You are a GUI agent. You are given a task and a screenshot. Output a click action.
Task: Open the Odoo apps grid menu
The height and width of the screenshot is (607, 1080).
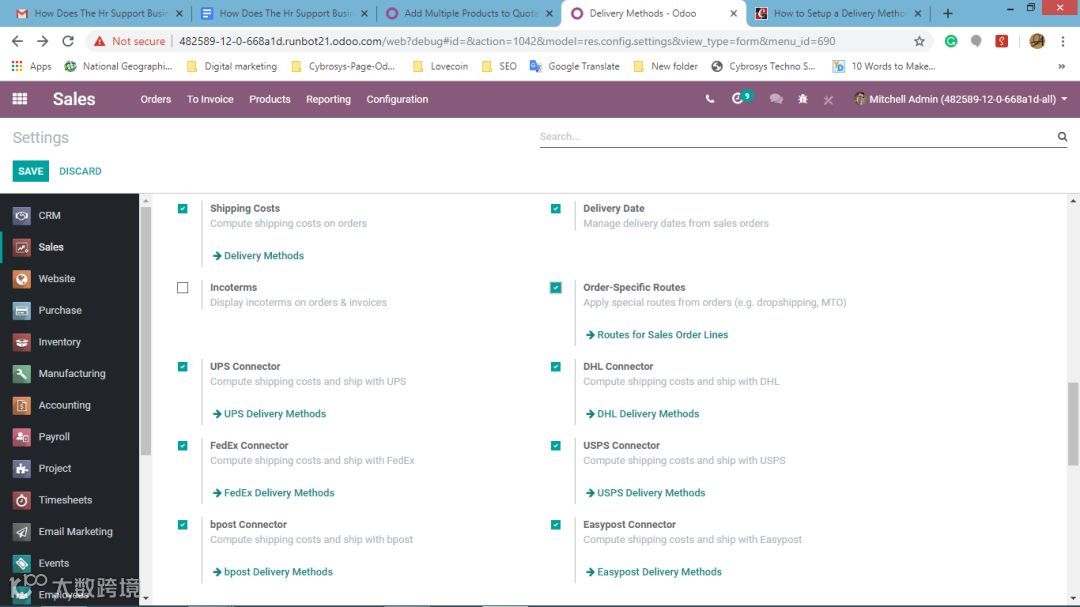[x=20, y=99]
